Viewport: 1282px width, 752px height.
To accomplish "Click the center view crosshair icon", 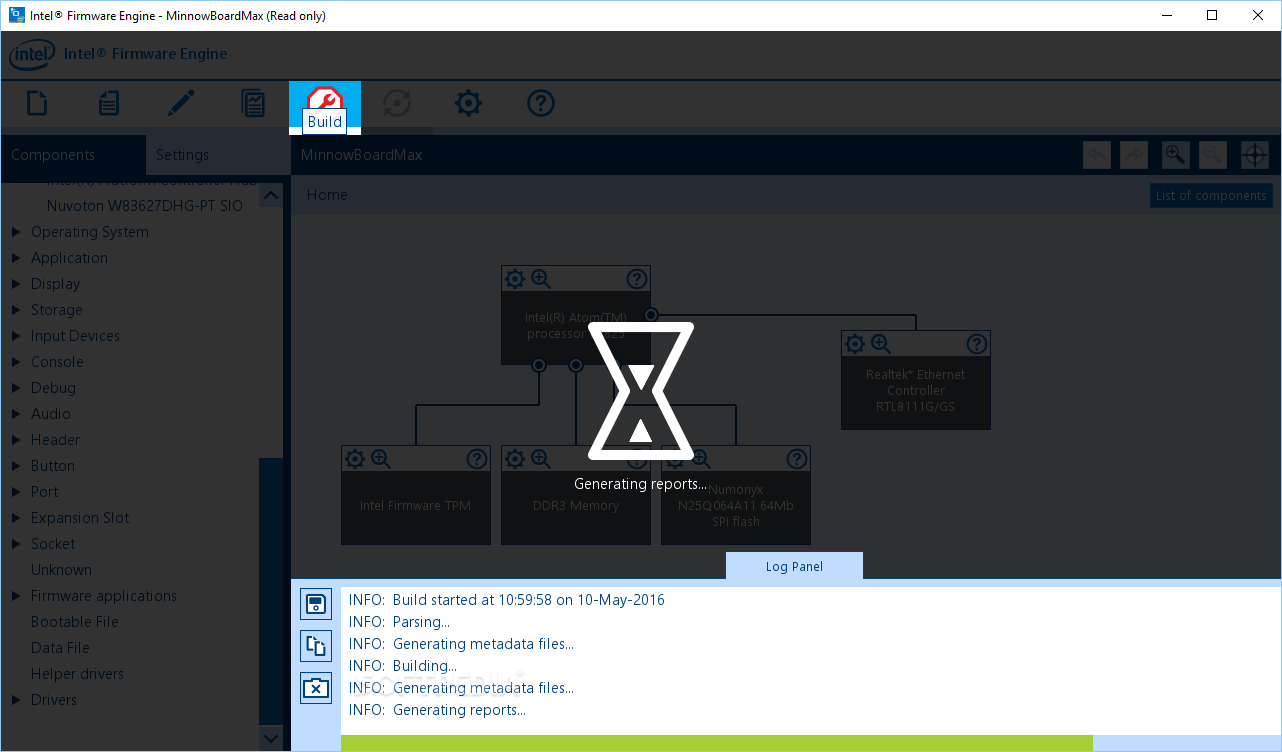I will point(1255,155).
